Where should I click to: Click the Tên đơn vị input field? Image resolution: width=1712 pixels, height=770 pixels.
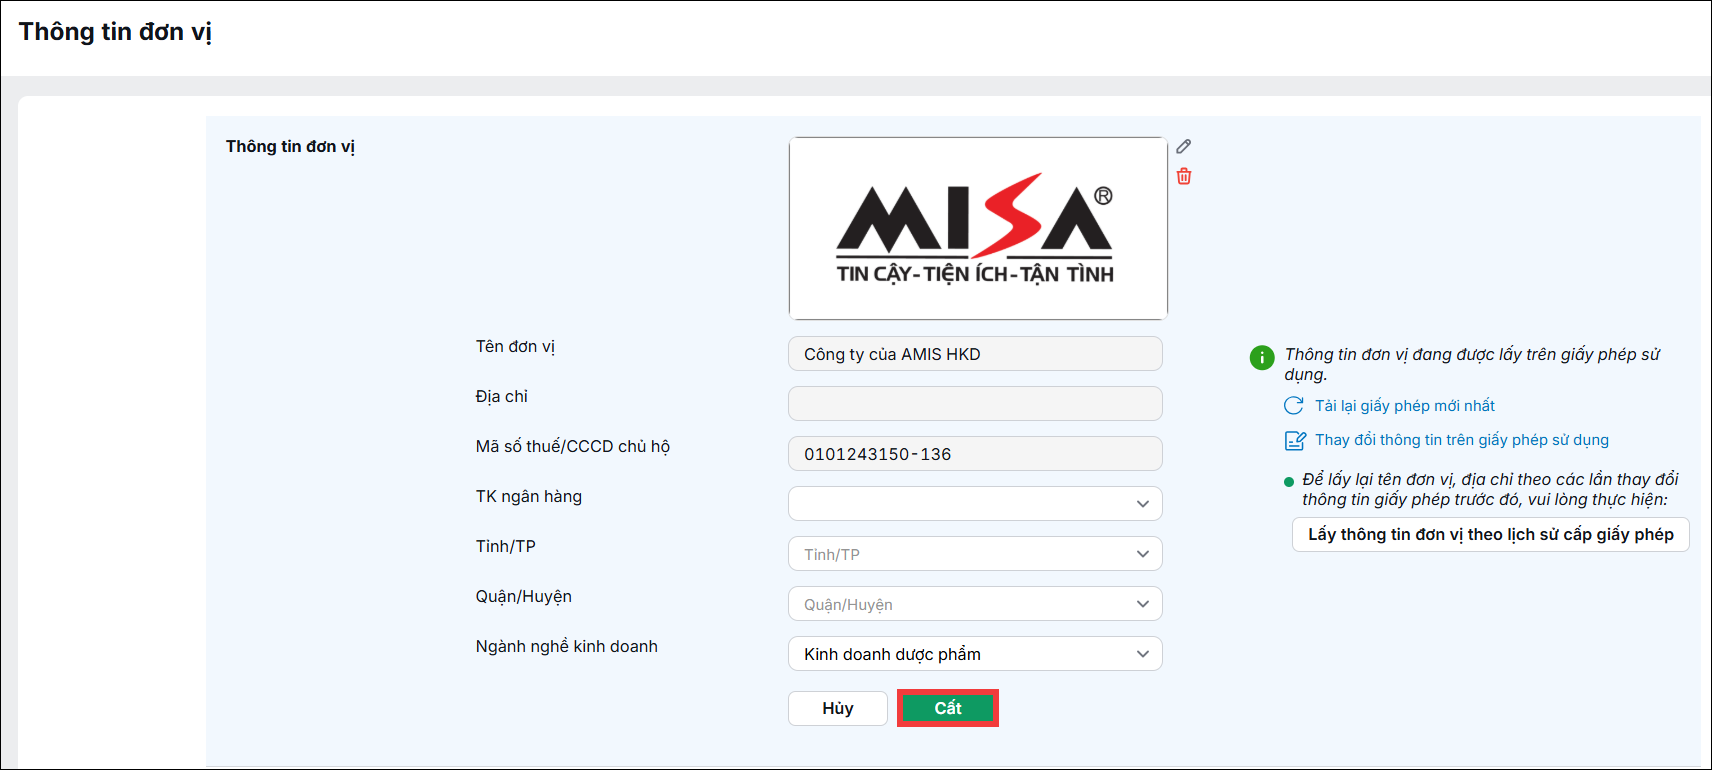tap(975, 354)
